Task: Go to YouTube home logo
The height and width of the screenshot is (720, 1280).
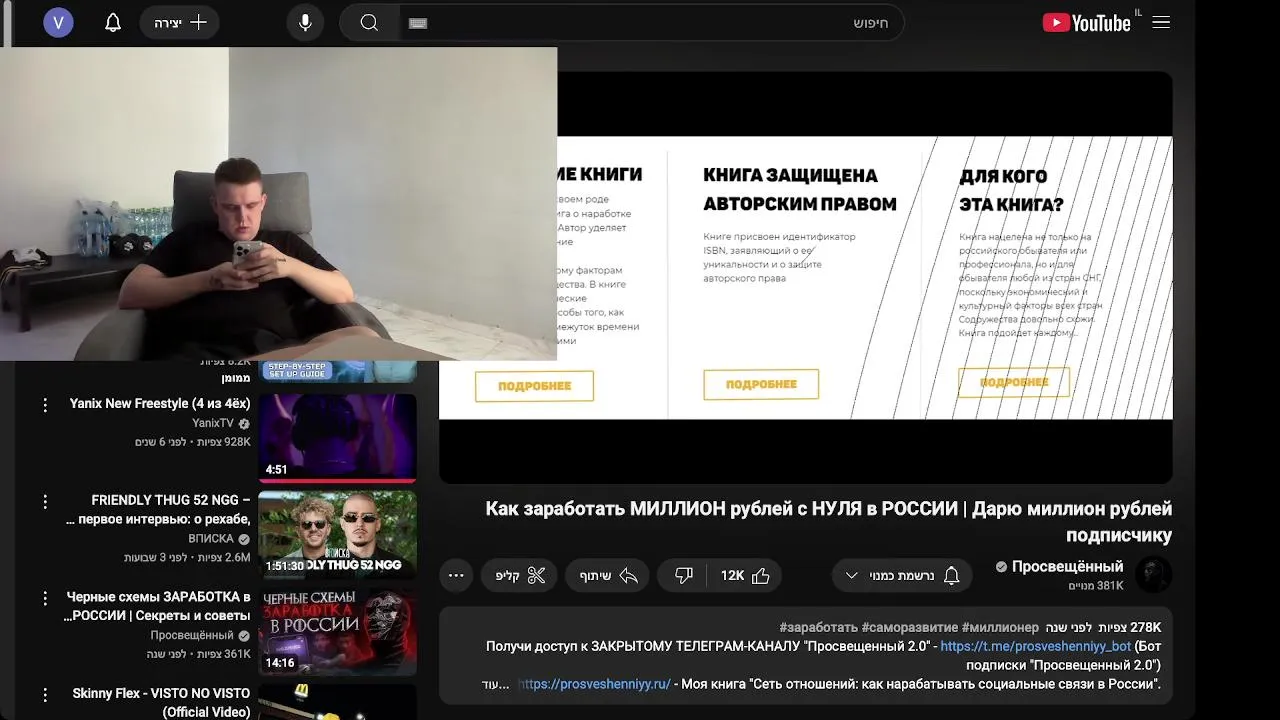Action: [1087, 22]
